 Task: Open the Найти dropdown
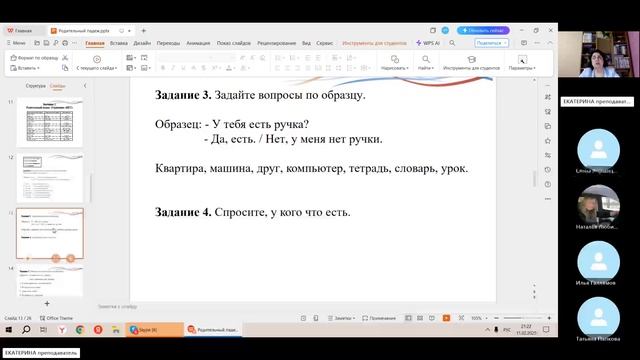click(433, 68)
